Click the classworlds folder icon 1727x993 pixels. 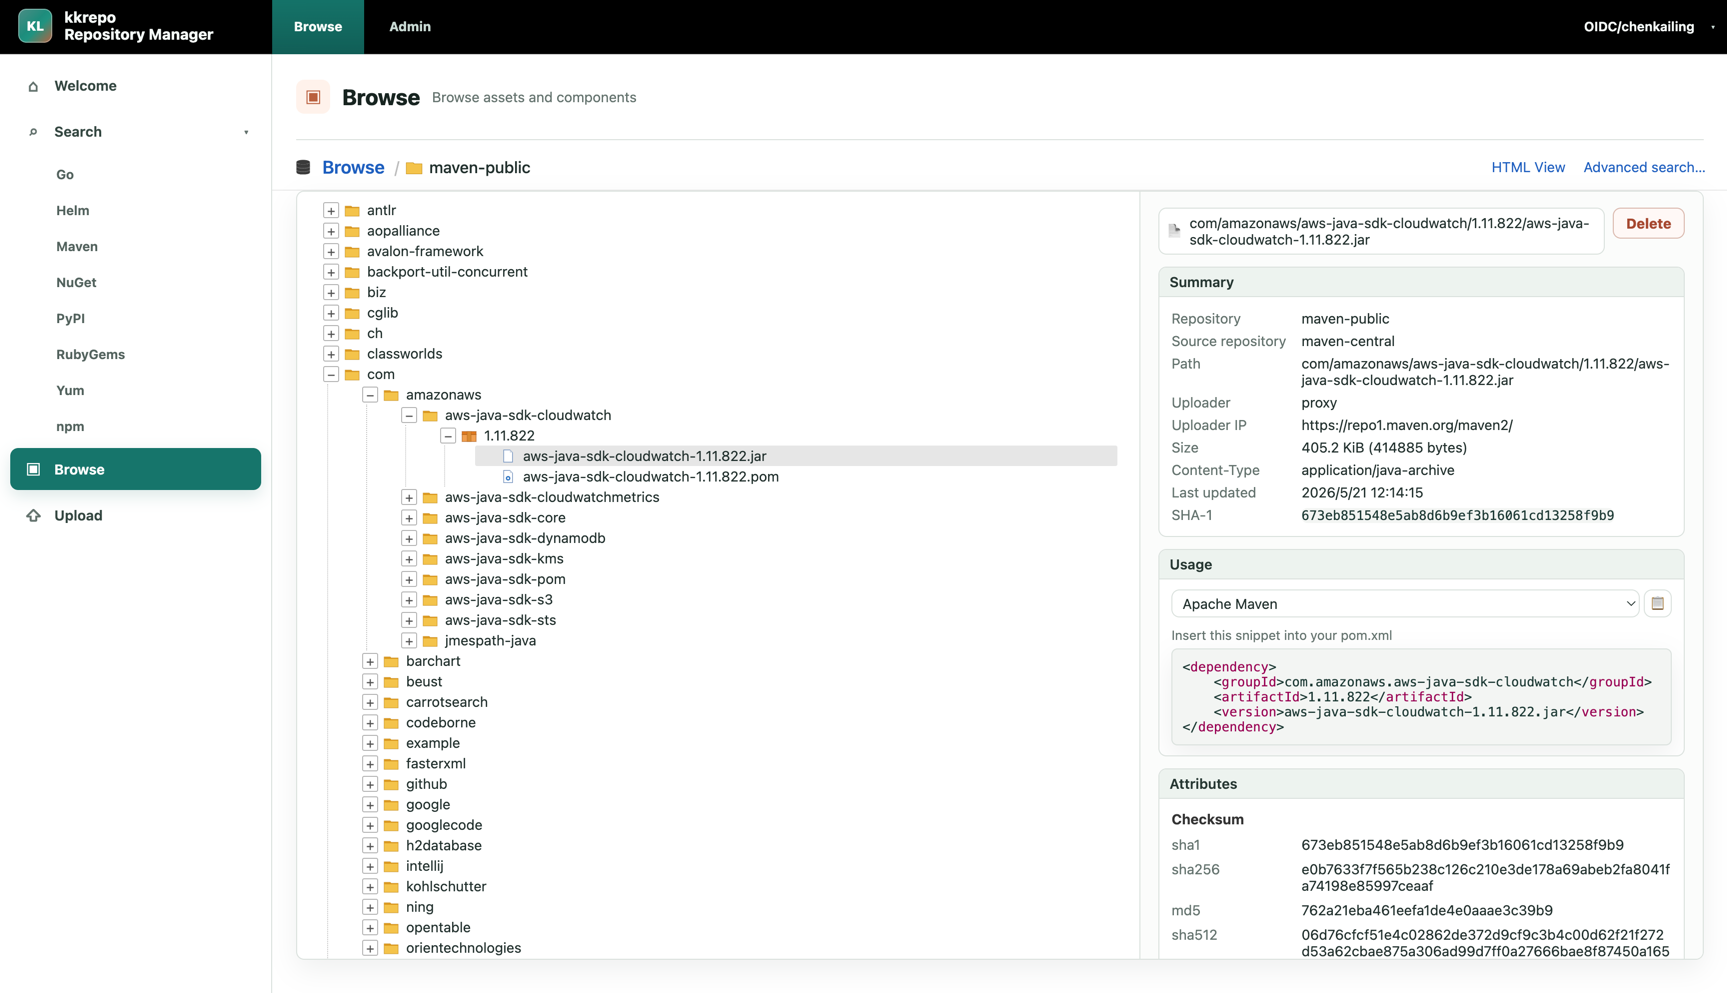352,354
